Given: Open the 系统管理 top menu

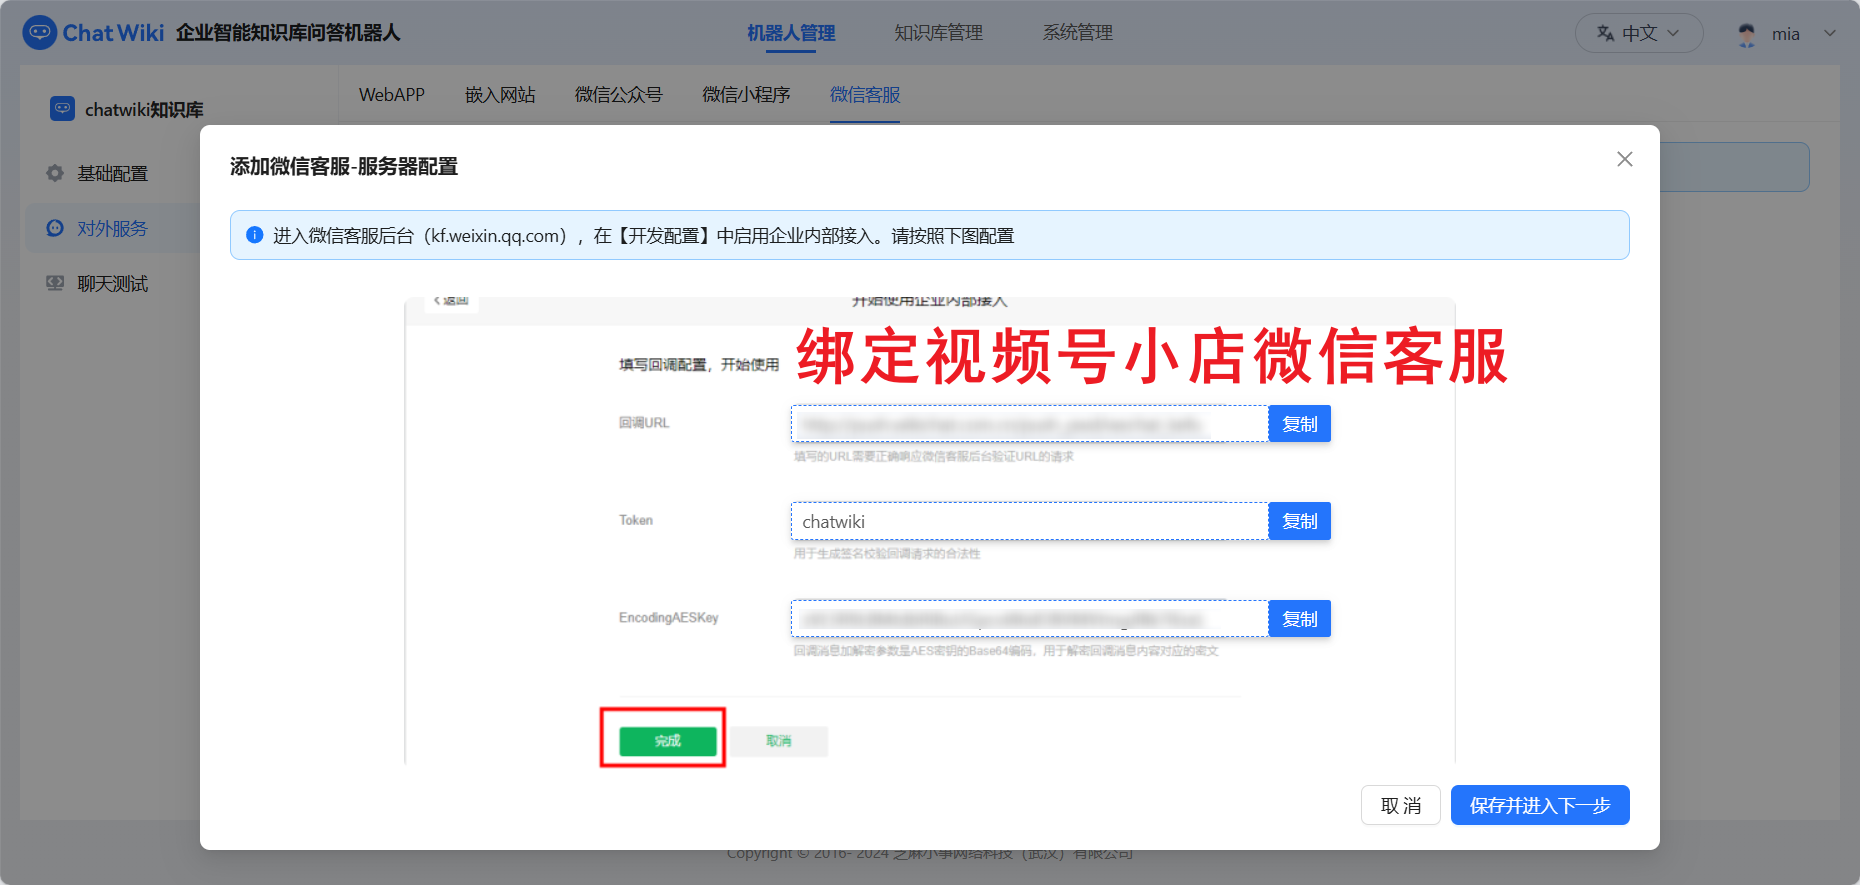Looking at the screenshot, I should point(1077,33).
